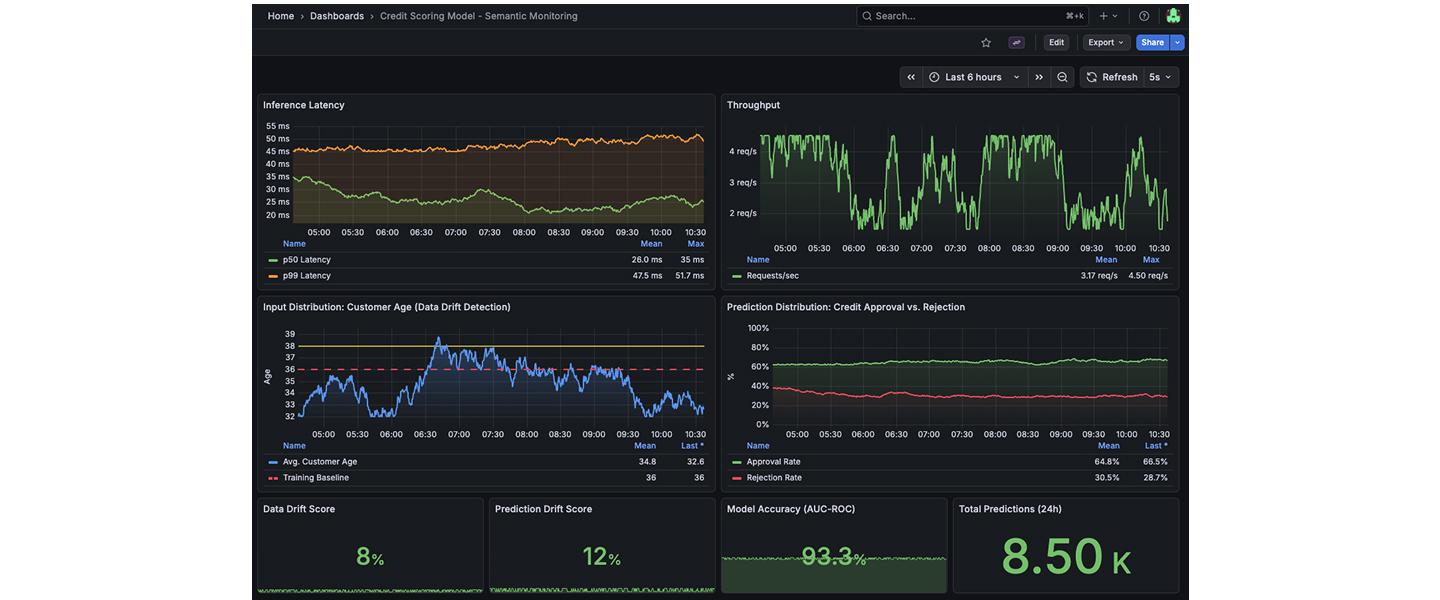Click the Avg. Customer Age blue legend swatch

[x=273, y=462]
